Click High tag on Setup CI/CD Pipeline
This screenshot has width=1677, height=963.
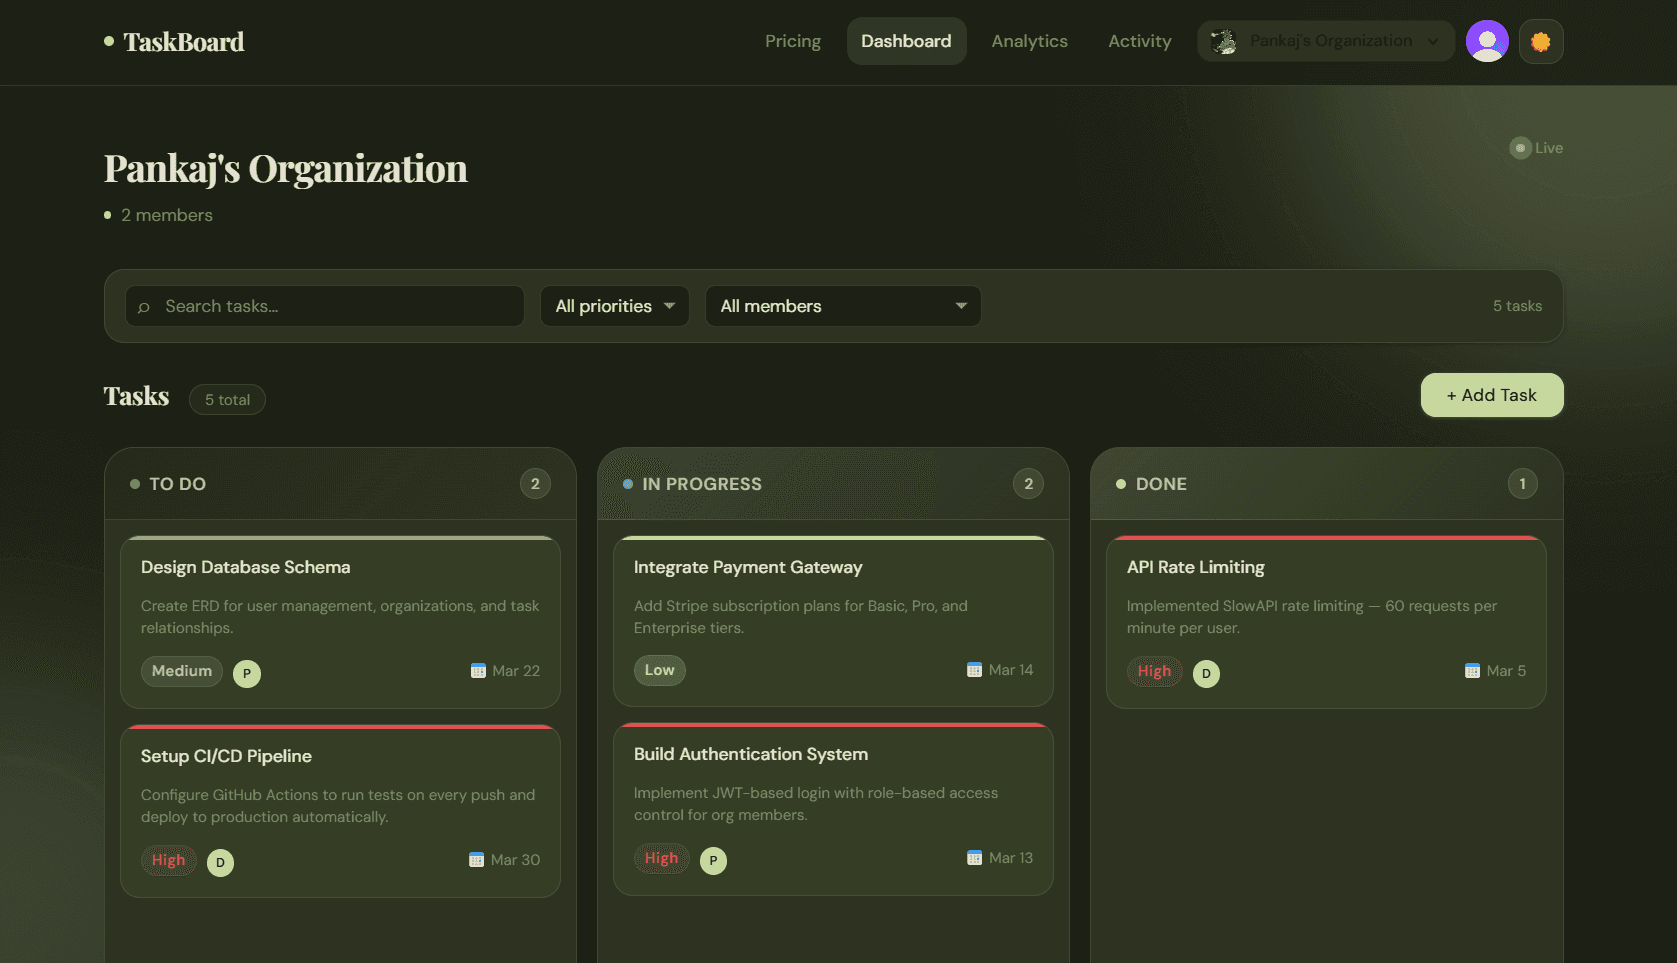pos(169,860)
